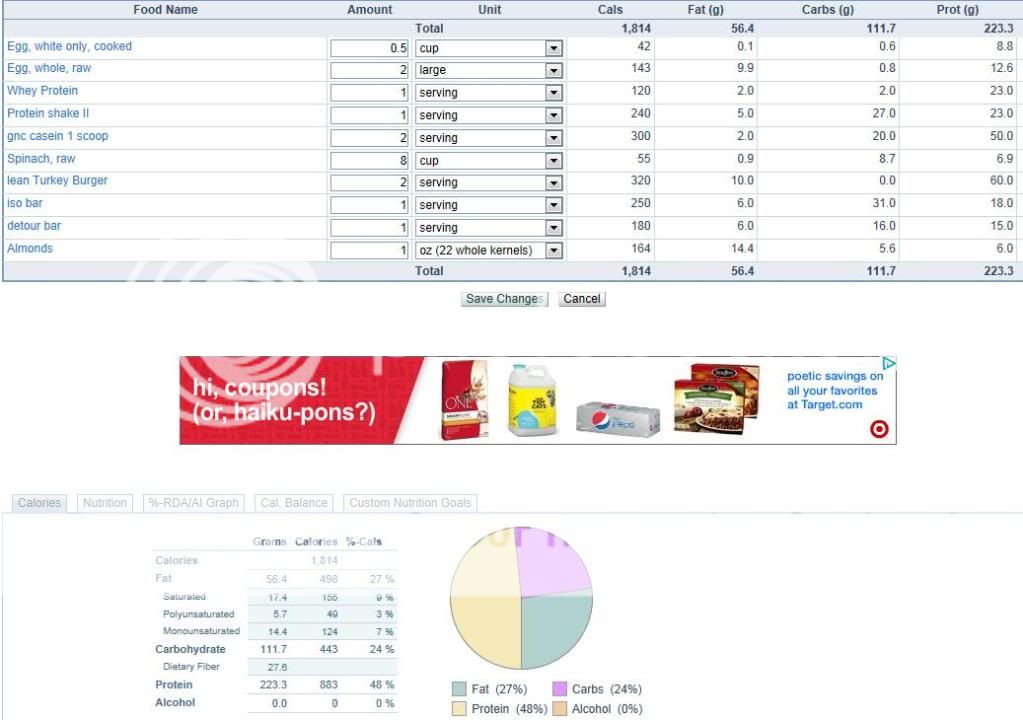Switch to the Nutrition tab
The width and height of the screenshot is (1023, 720).
click(104, 503)
